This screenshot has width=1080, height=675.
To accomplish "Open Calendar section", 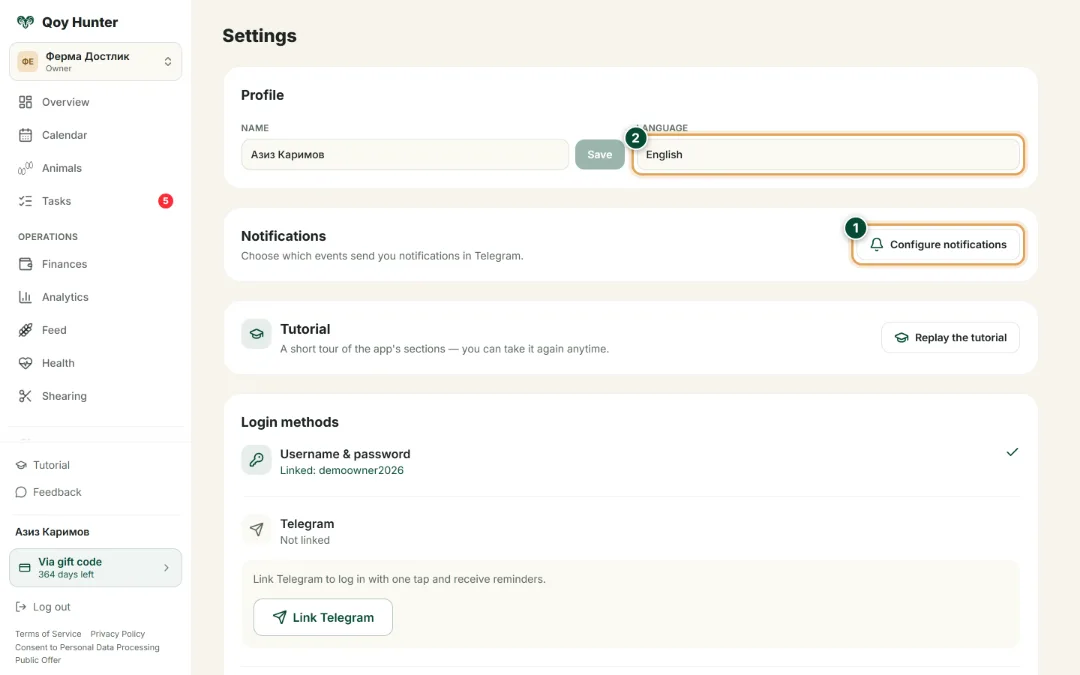I will (x=96, y=135).
